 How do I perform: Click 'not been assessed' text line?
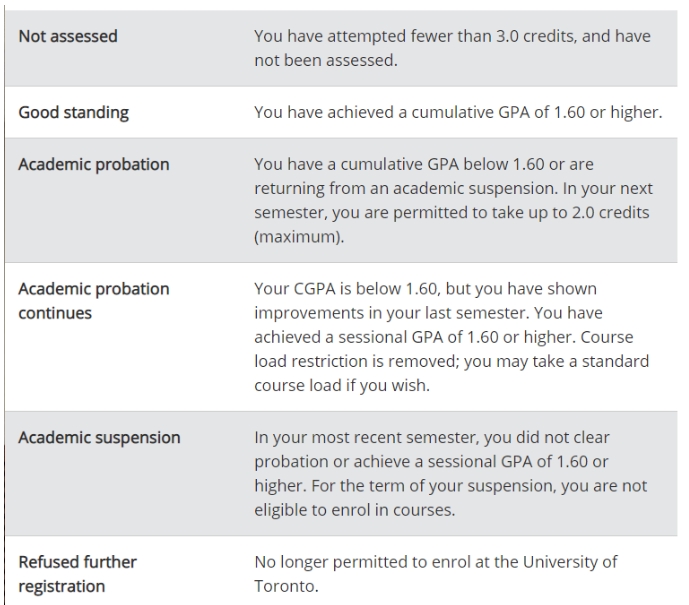(x=326, y=60)
